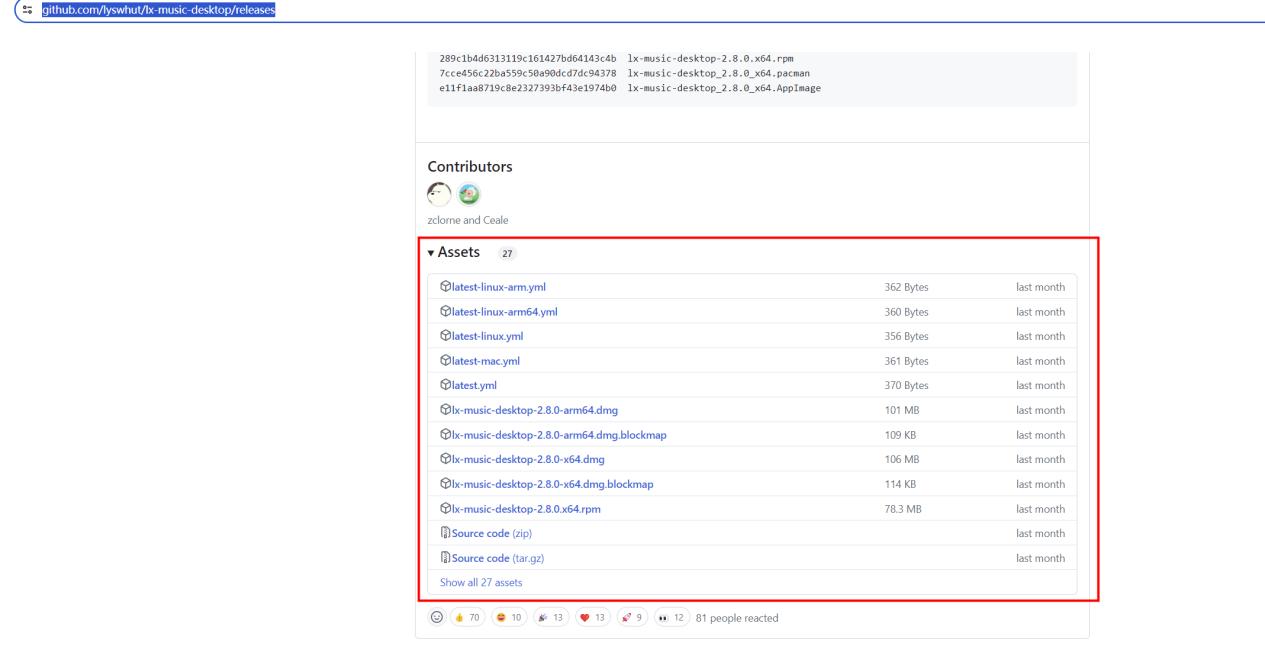Collapse the Assets section
Screen dimensions: 1265x659
[x=432, y=254]
